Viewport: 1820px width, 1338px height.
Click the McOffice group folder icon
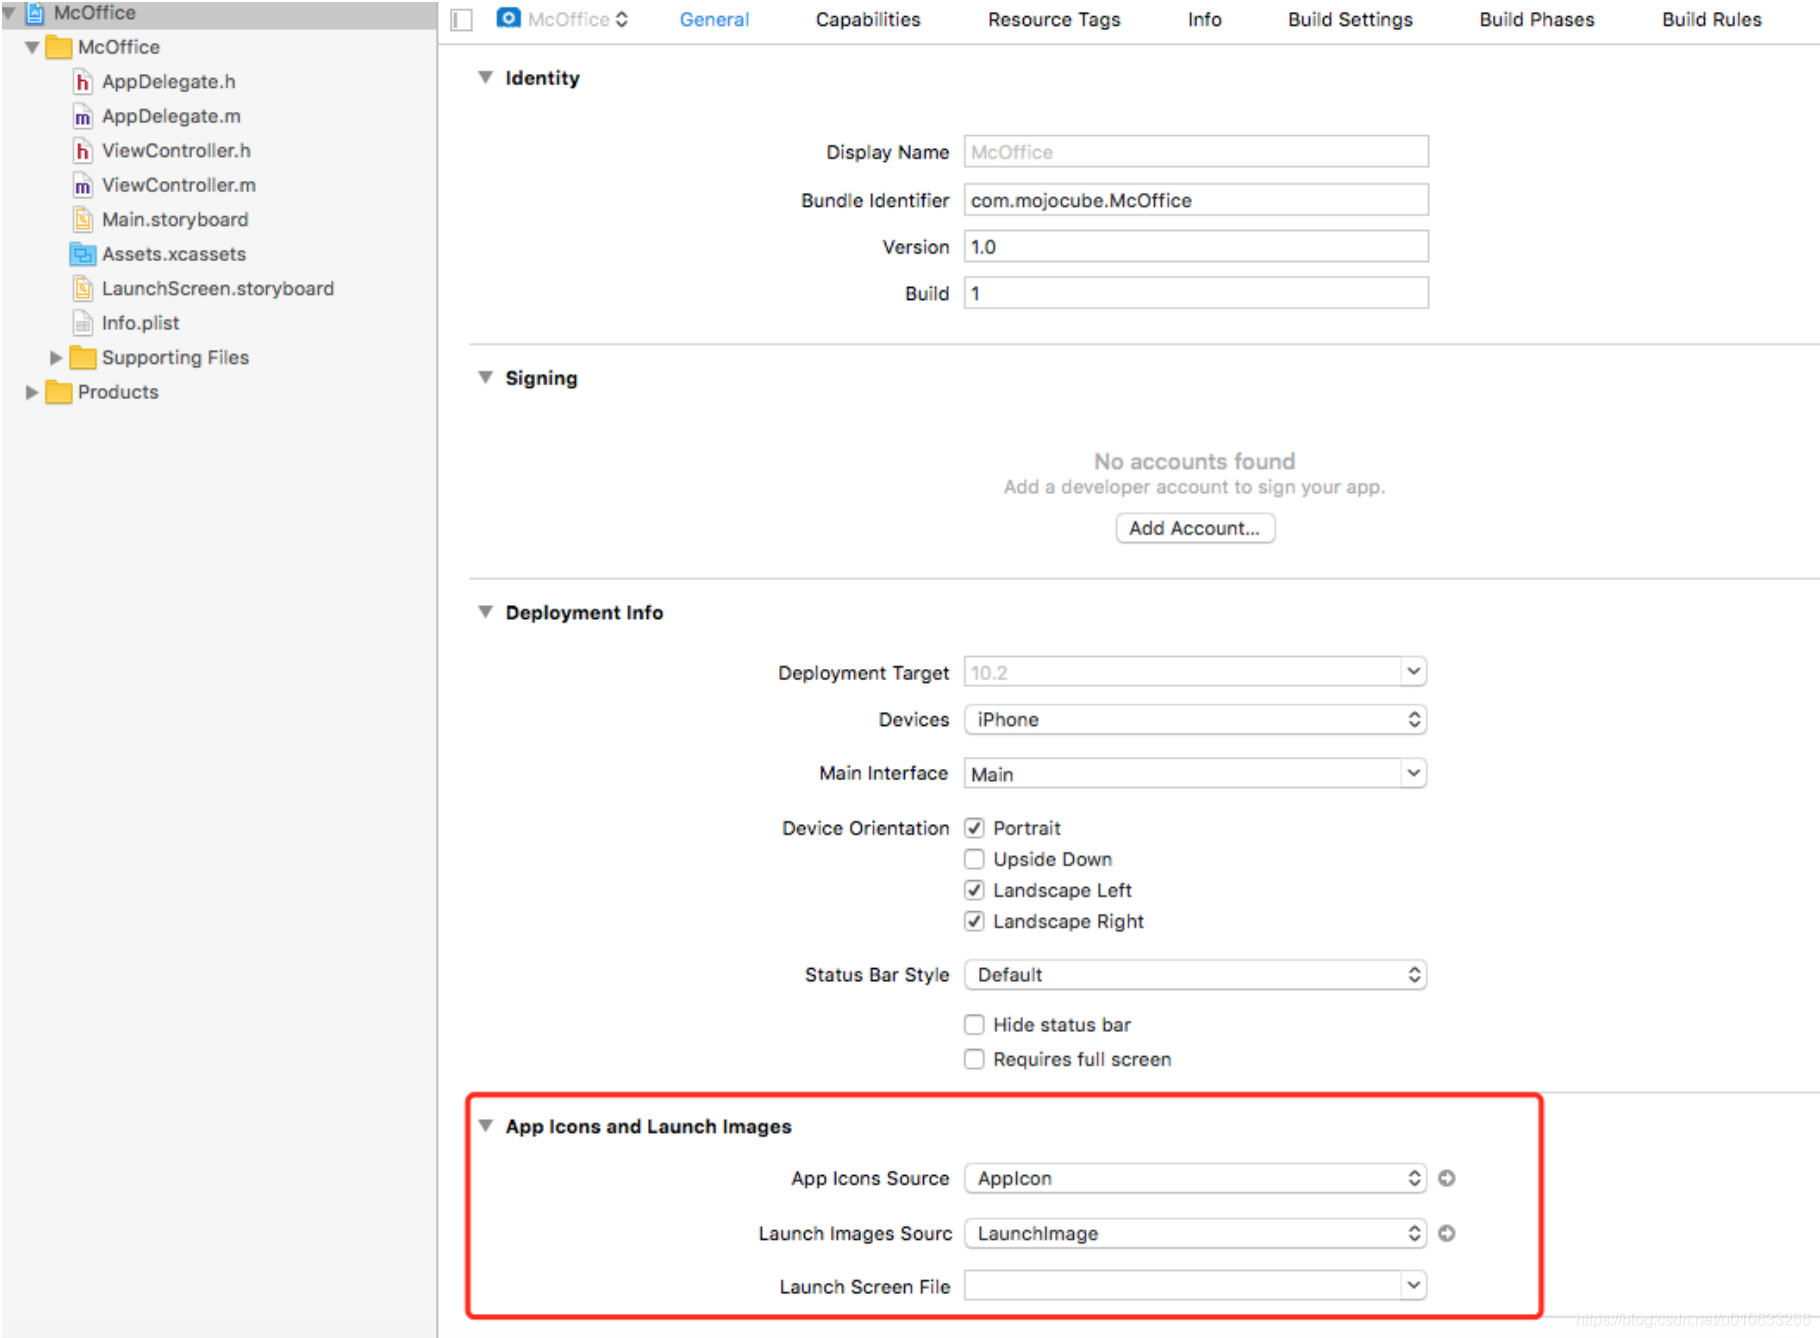pos(59,48)
